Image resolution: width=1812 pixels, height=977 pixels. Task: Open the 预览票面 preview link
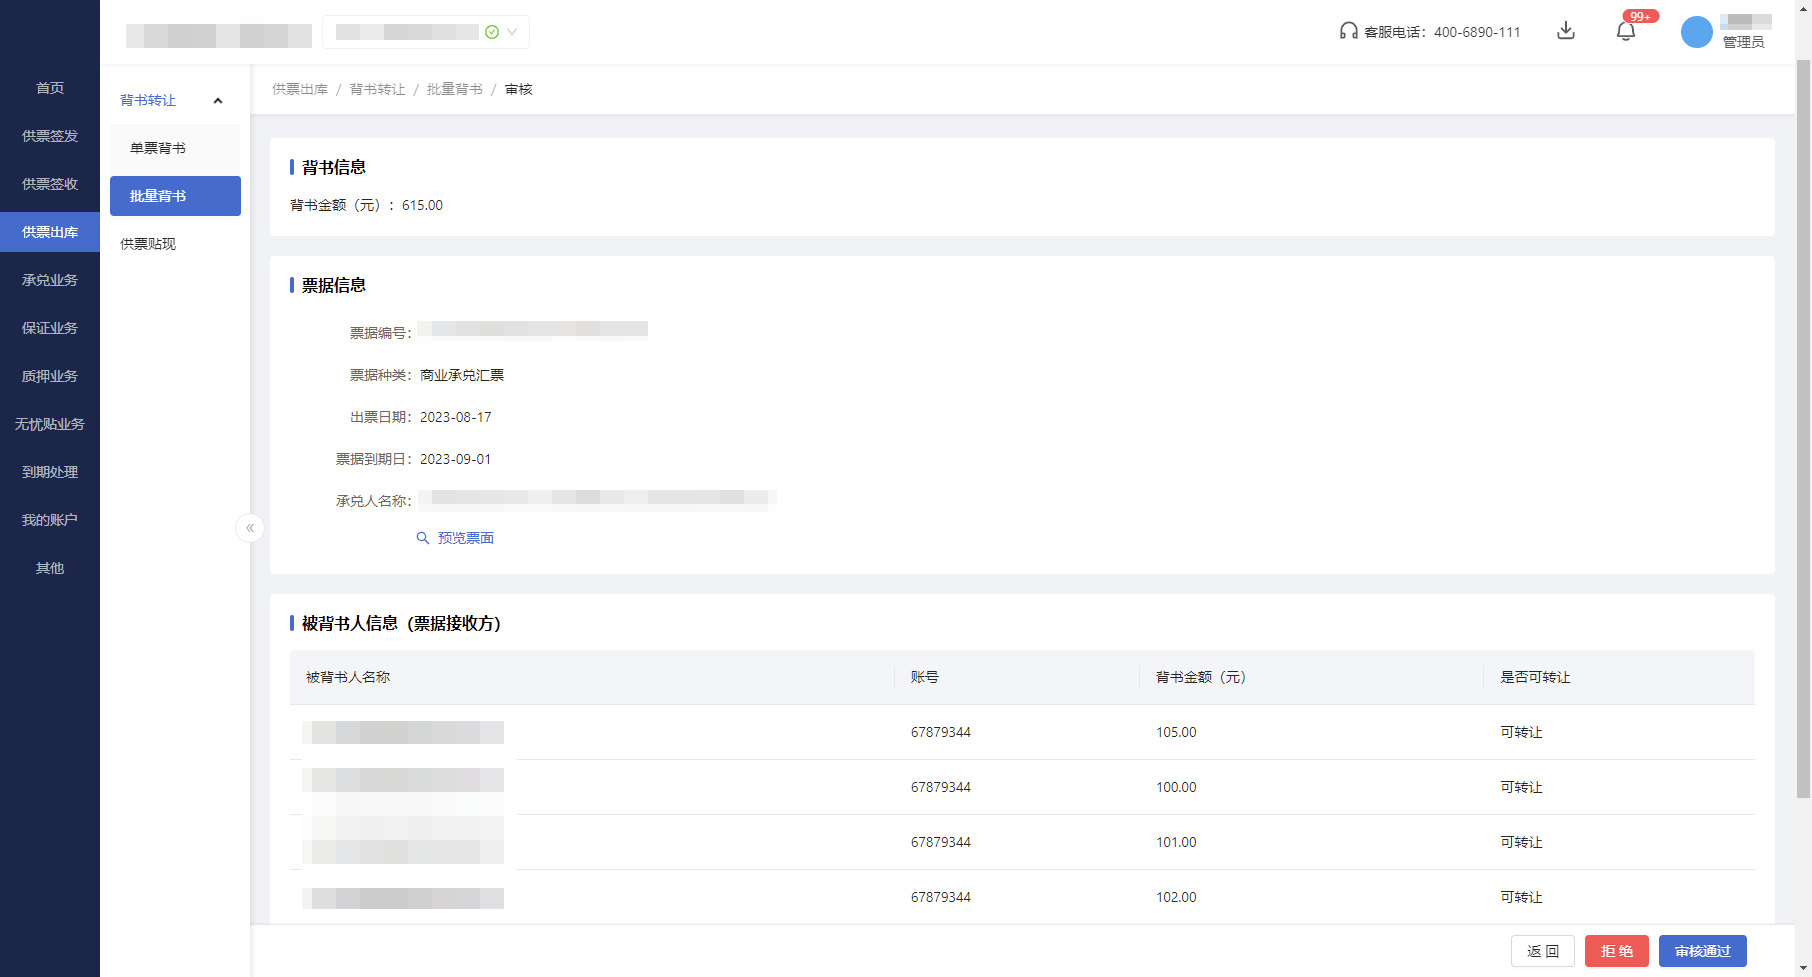point(466,538)
